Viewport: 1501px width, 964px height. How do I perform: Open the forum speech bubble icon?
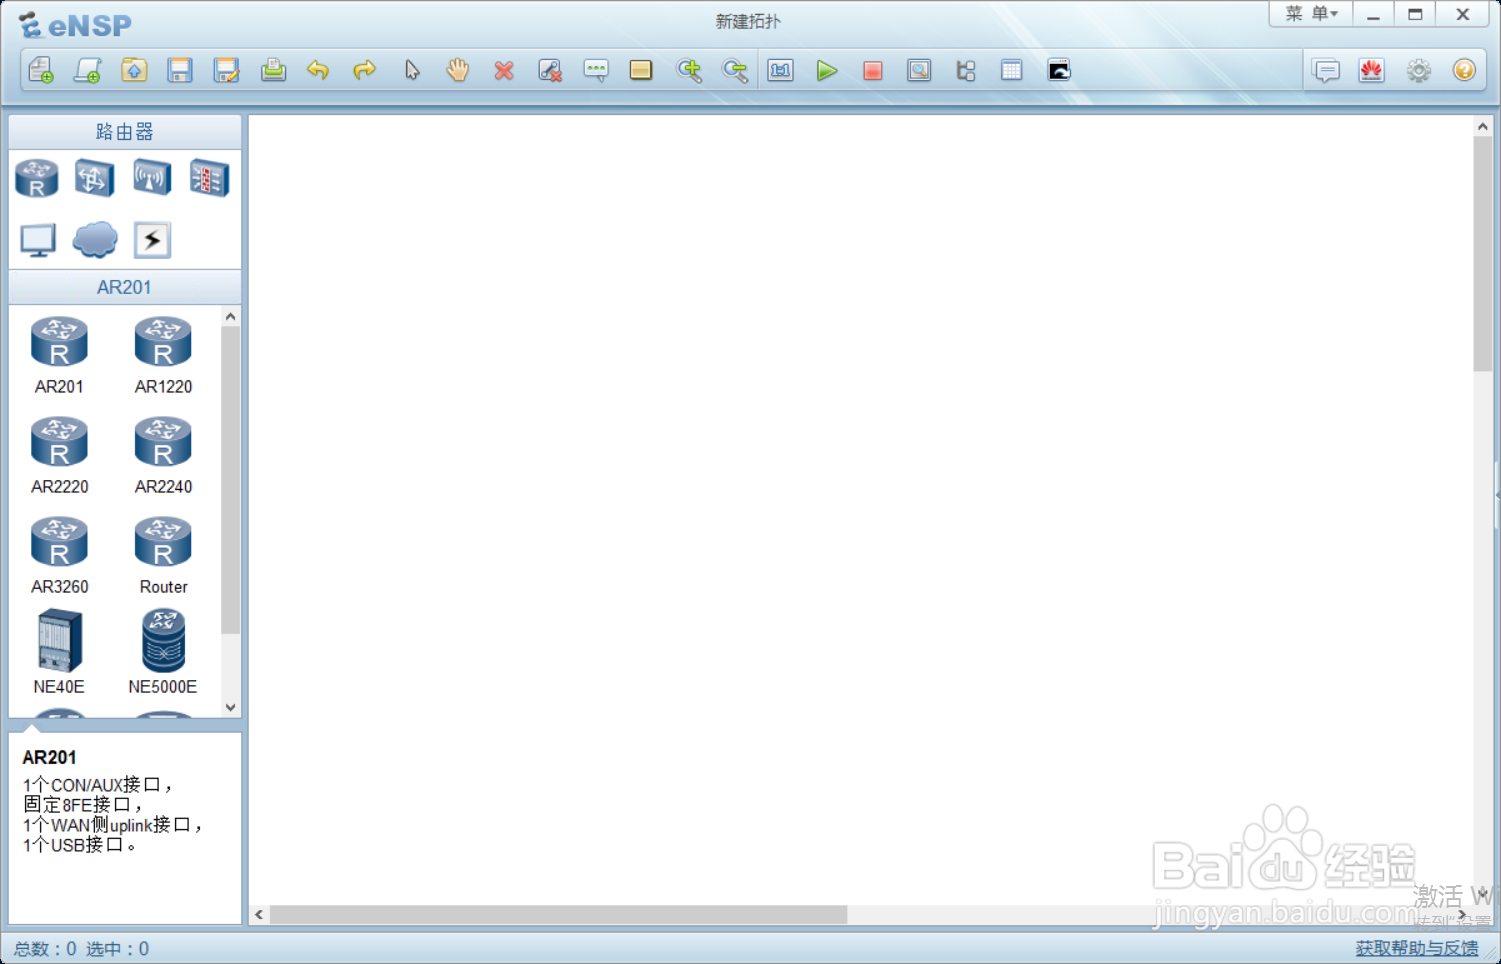point(1327,71)
